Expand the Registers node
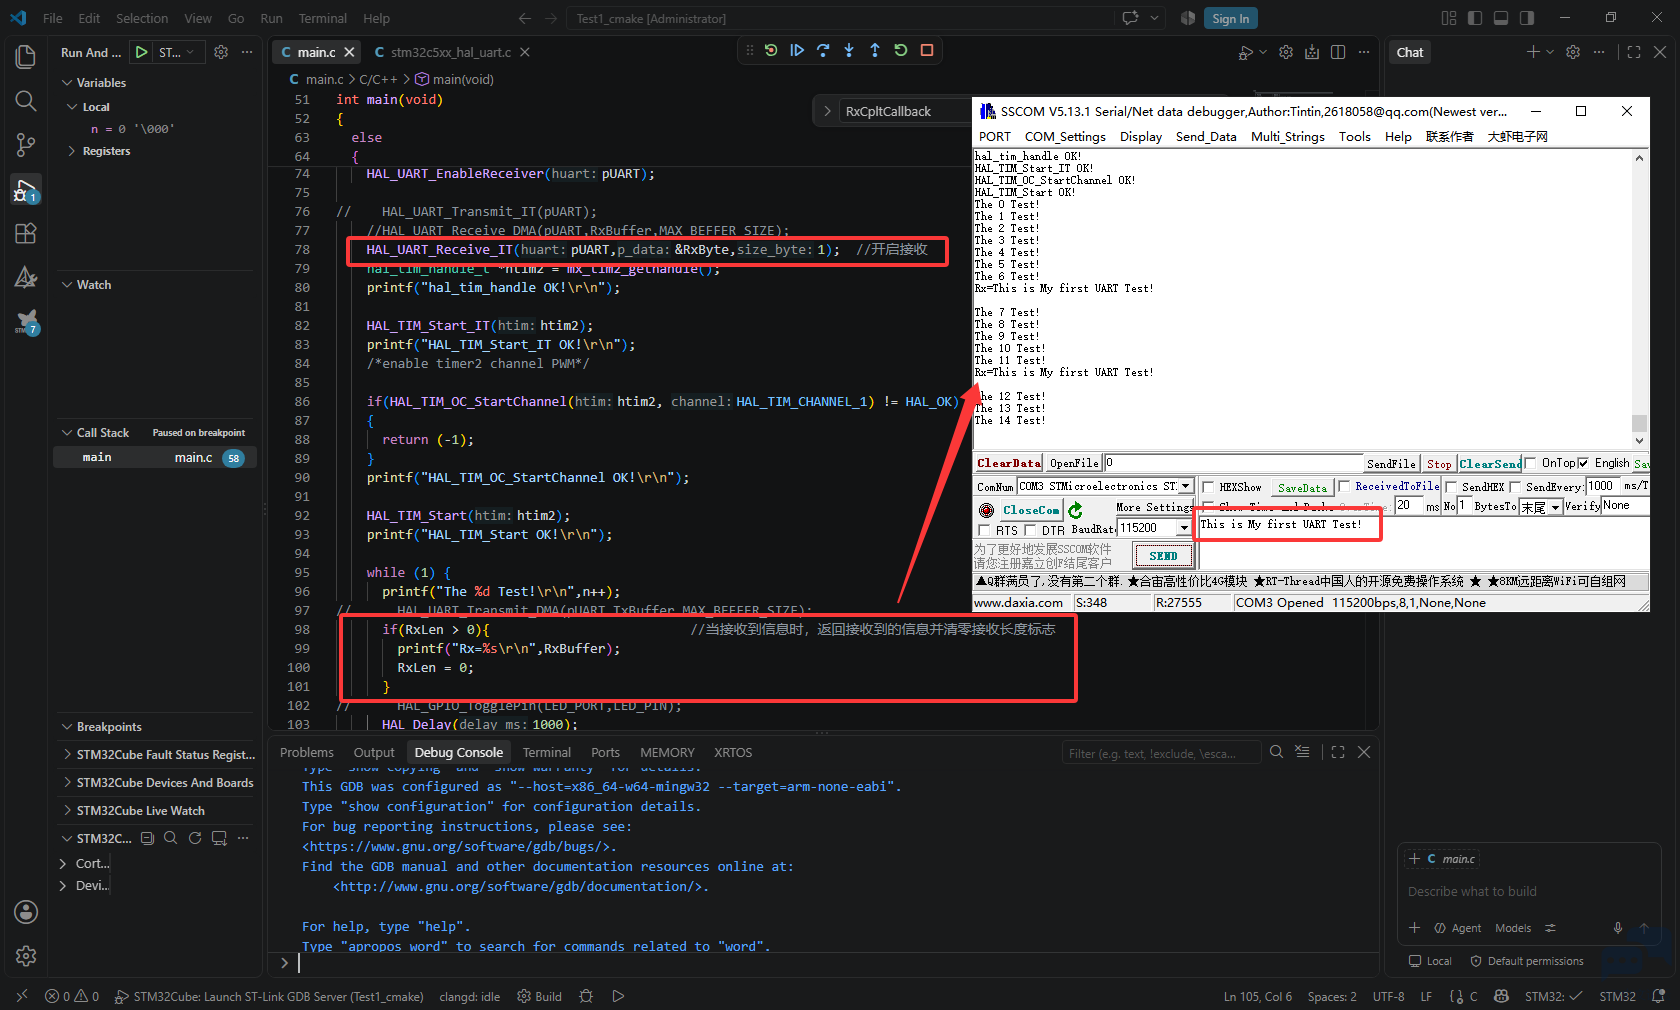This screenshot has width=1680, height=1010. 105,151
